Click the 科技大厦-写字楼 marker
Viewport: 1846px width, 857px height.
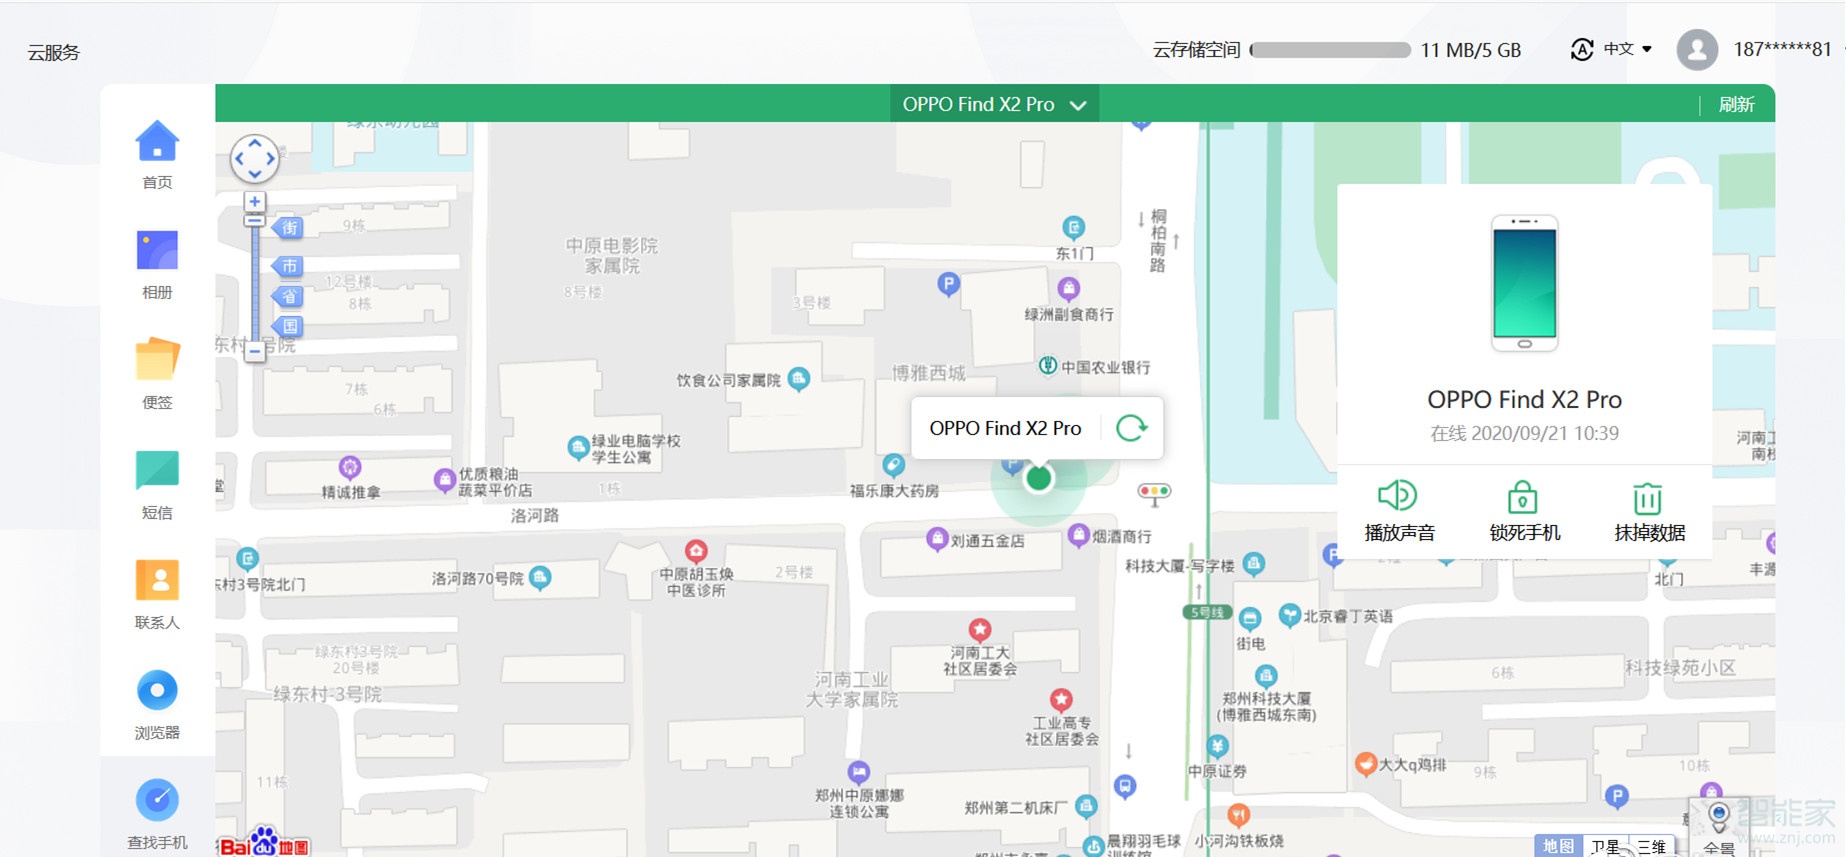1253,564
